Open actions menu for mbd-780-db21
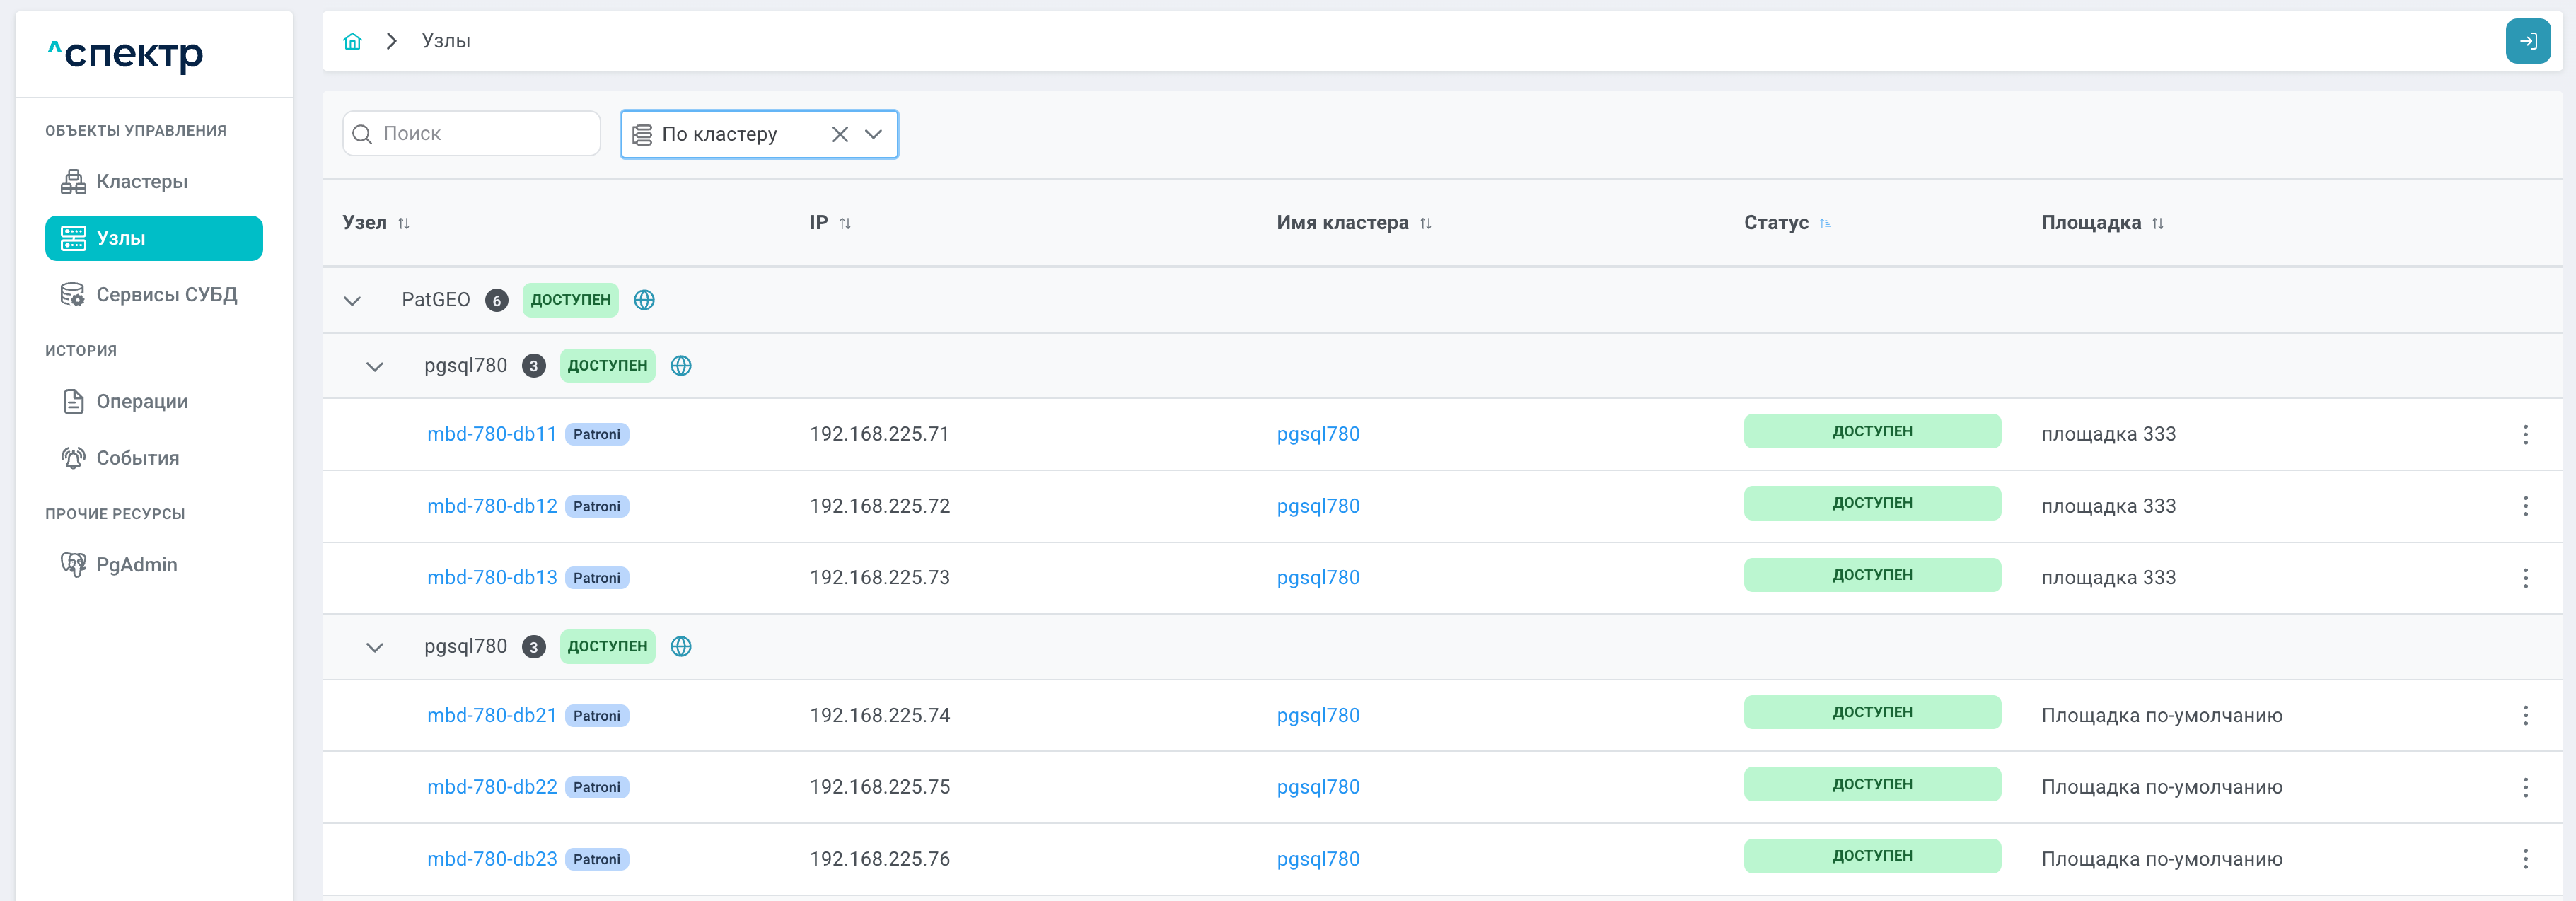This screenshot has height=901, width=2576. click(2525, 716)
